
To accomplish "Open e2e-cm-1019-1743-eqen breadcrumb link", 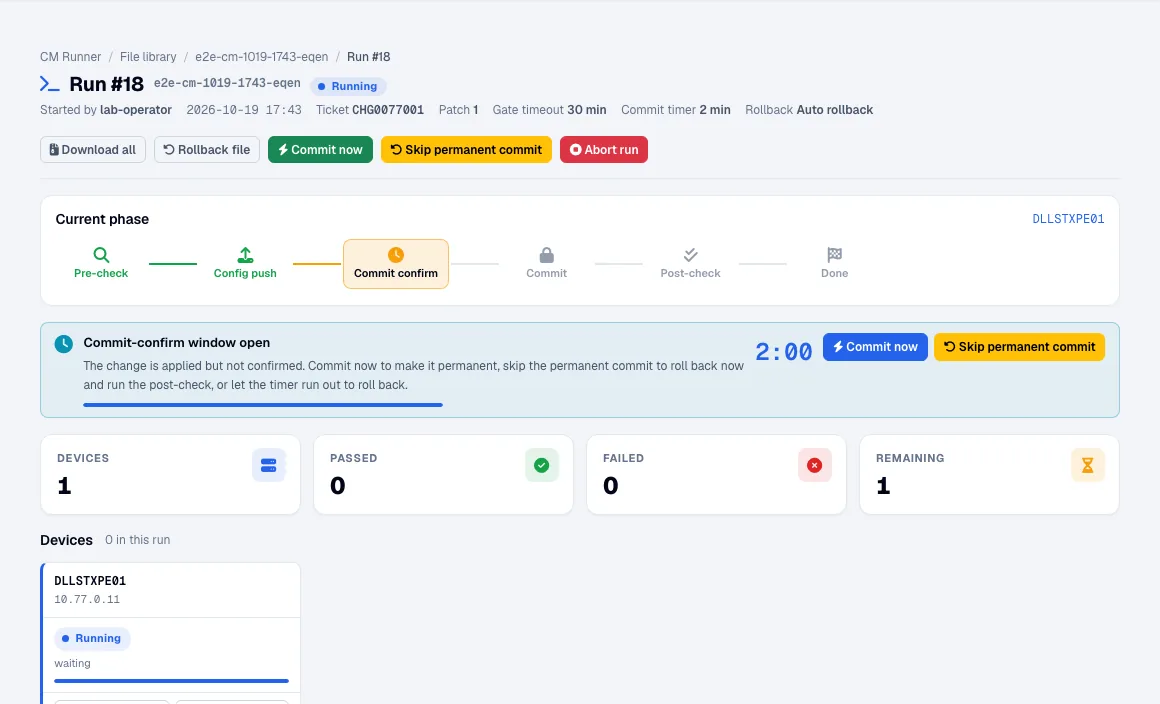I will 261,57.
